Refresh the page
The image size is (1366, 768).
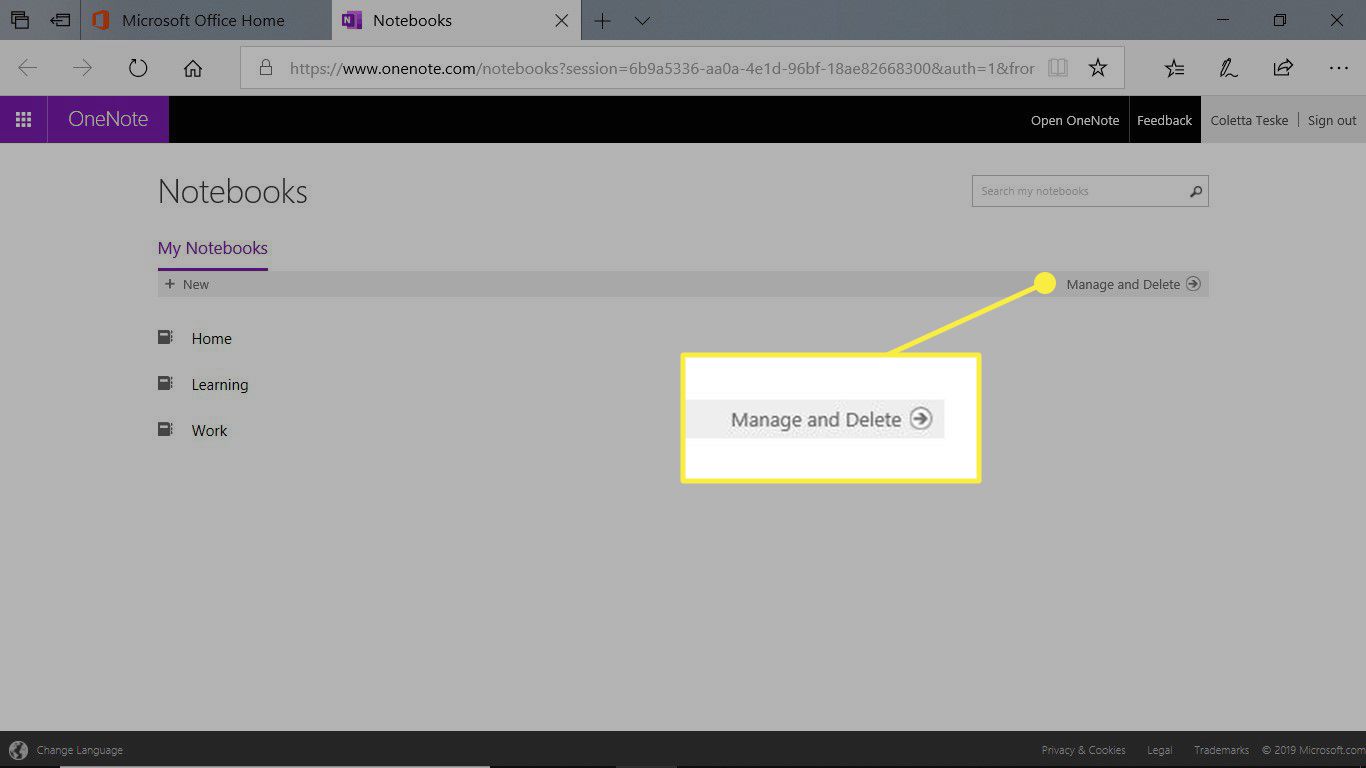pos(138,68)
